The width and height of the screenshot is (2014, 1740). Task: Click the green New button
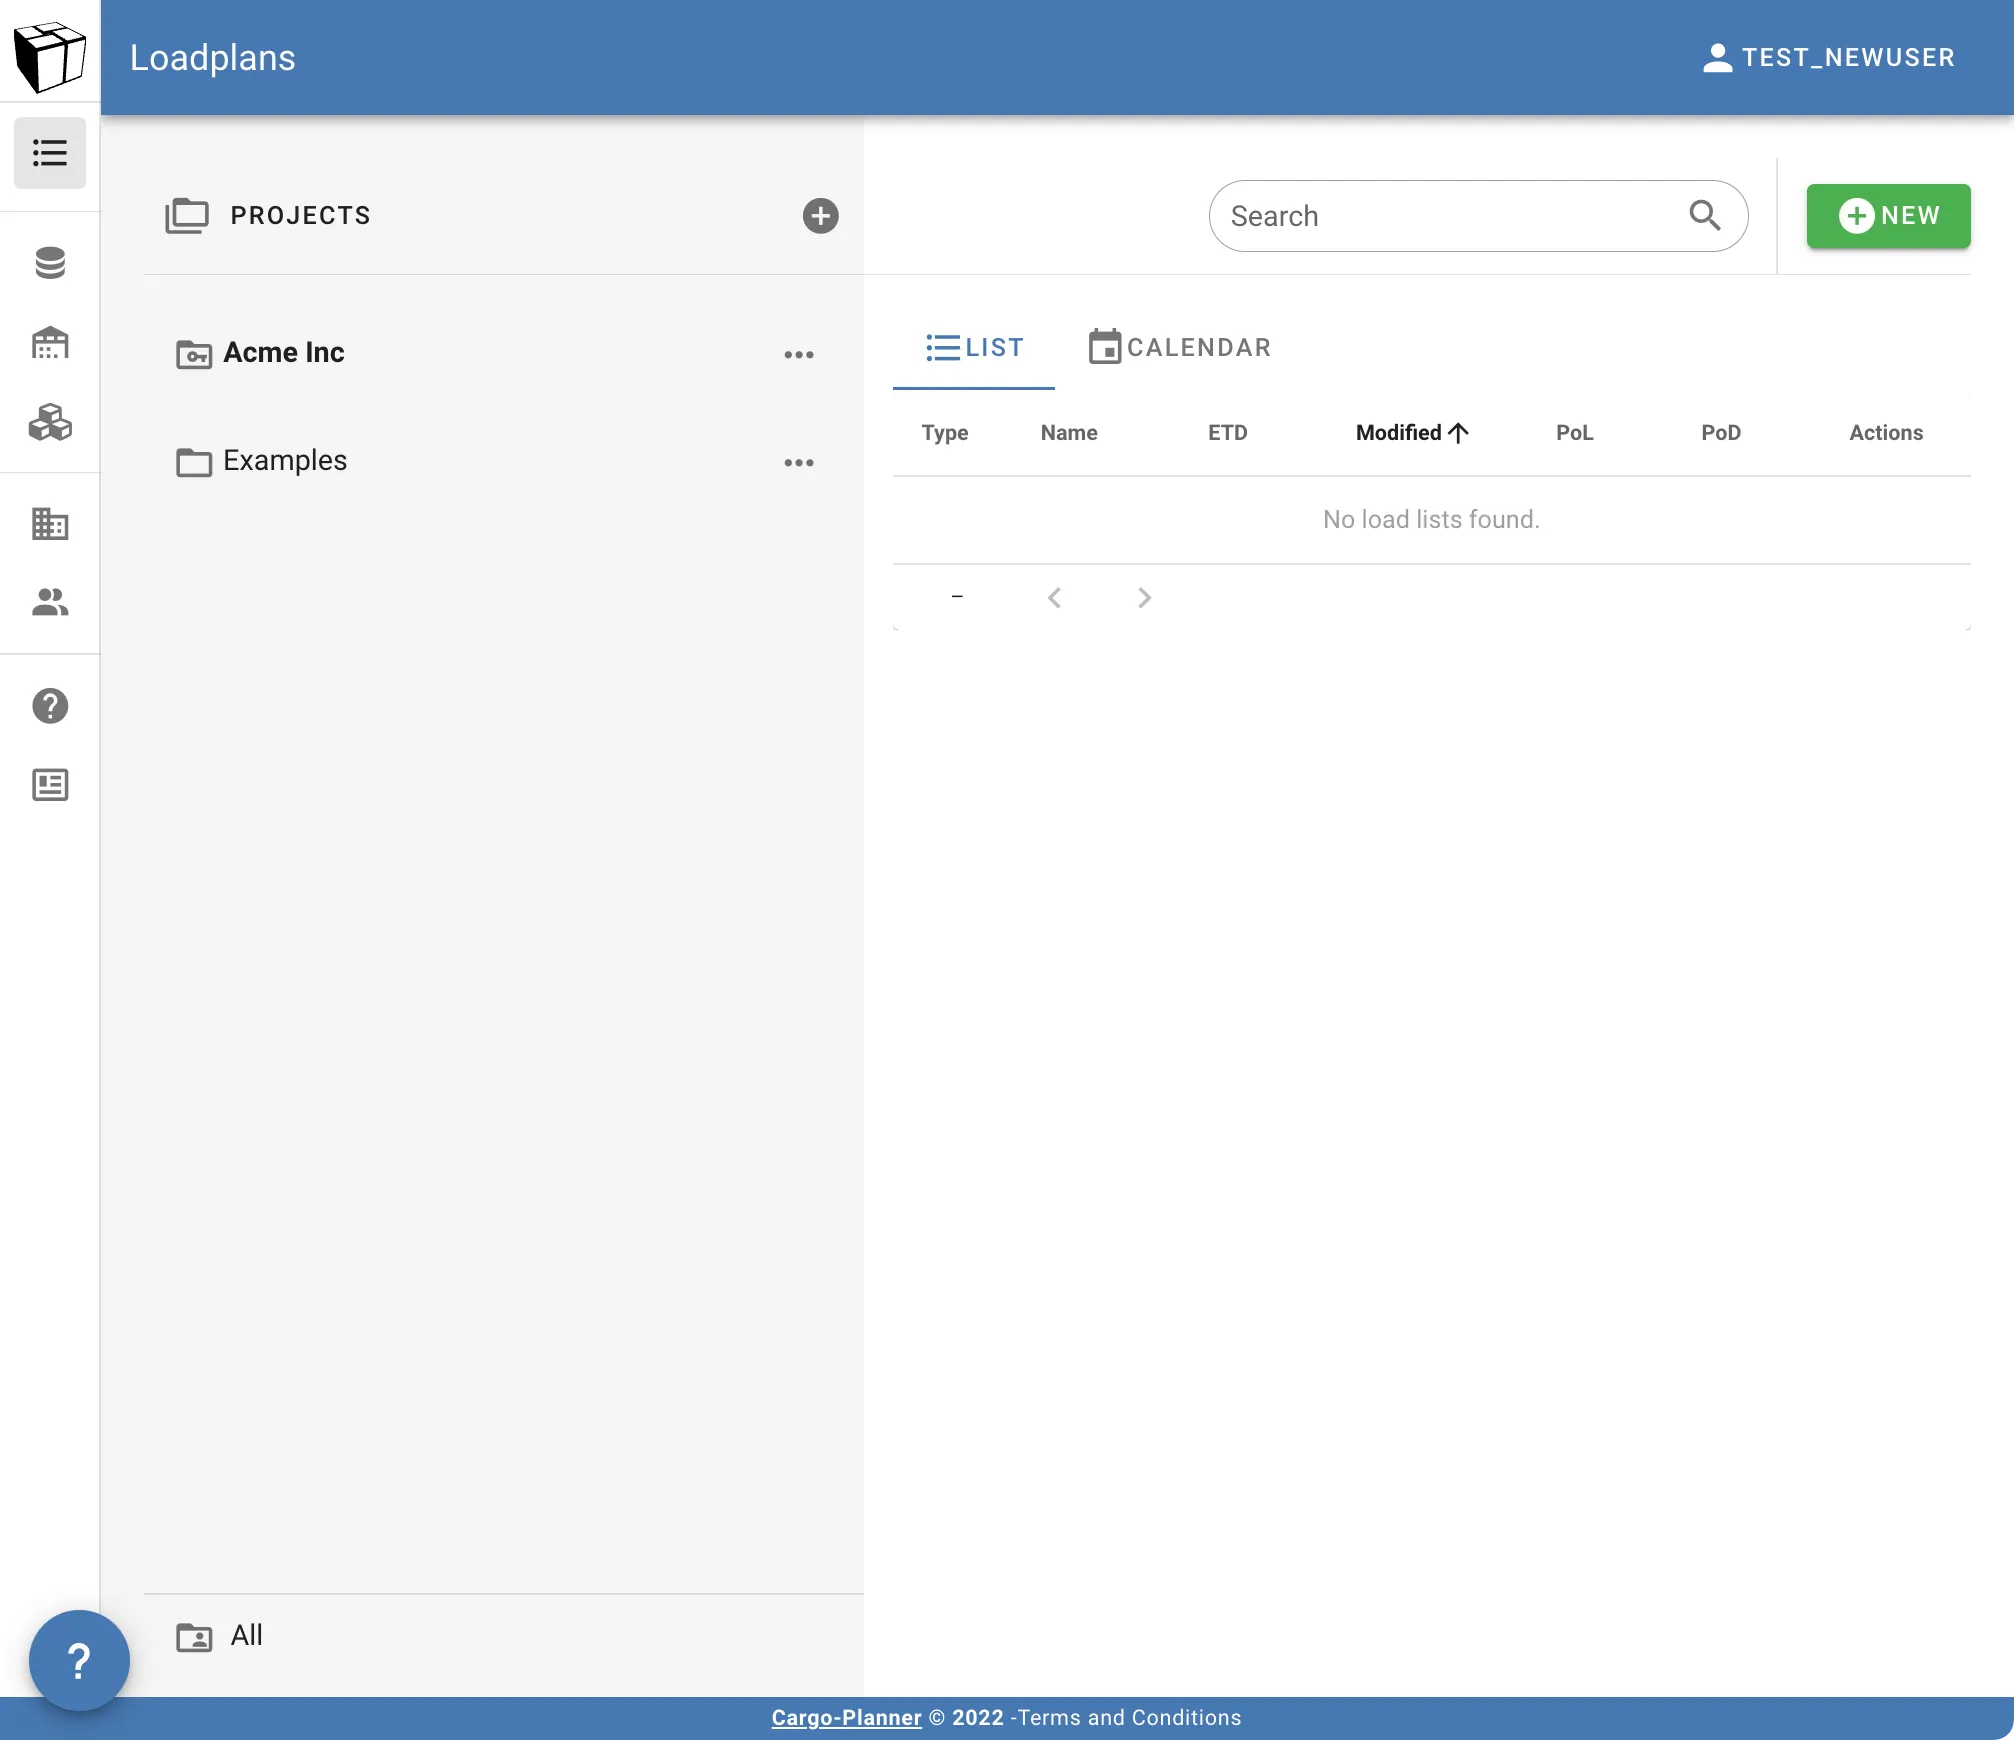coord(1888,216)
